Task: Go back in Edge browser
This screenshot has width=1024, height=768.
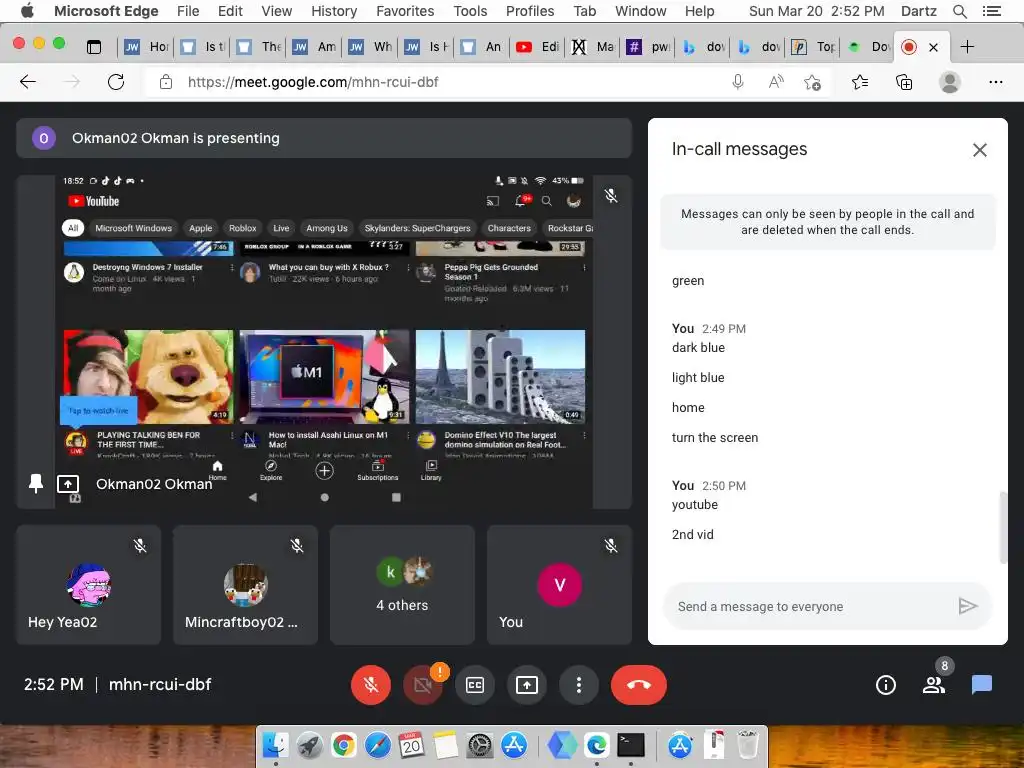Action: click(27, 82)
